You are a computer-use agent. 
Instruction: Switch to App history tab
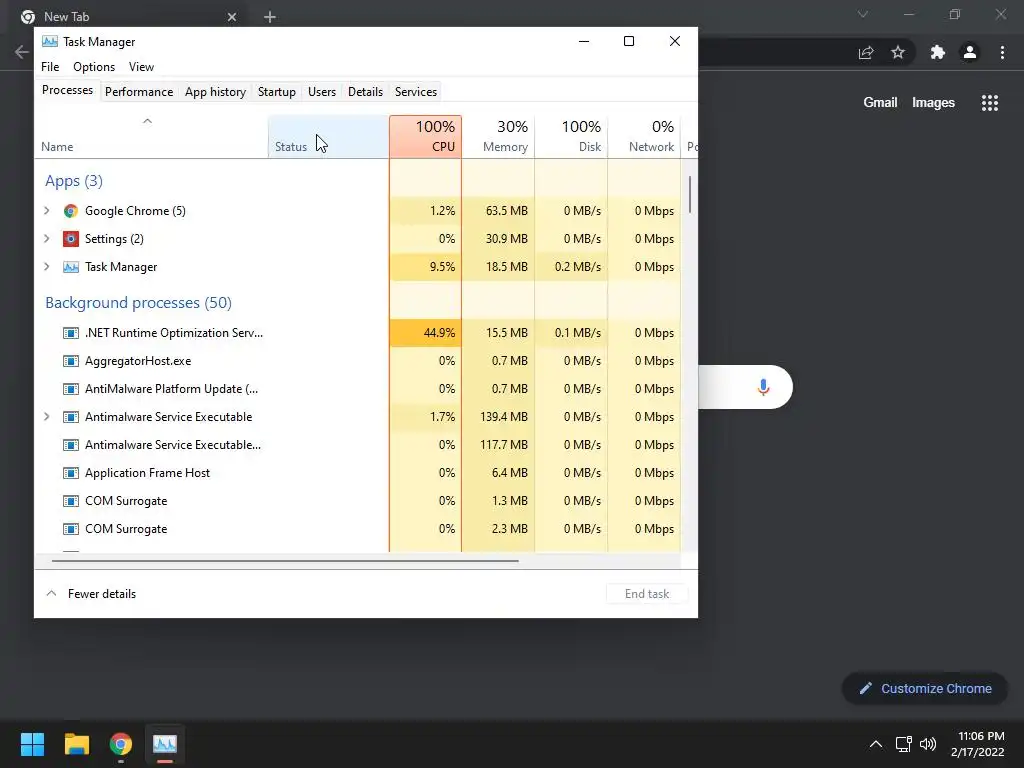[x=216, y=92]
